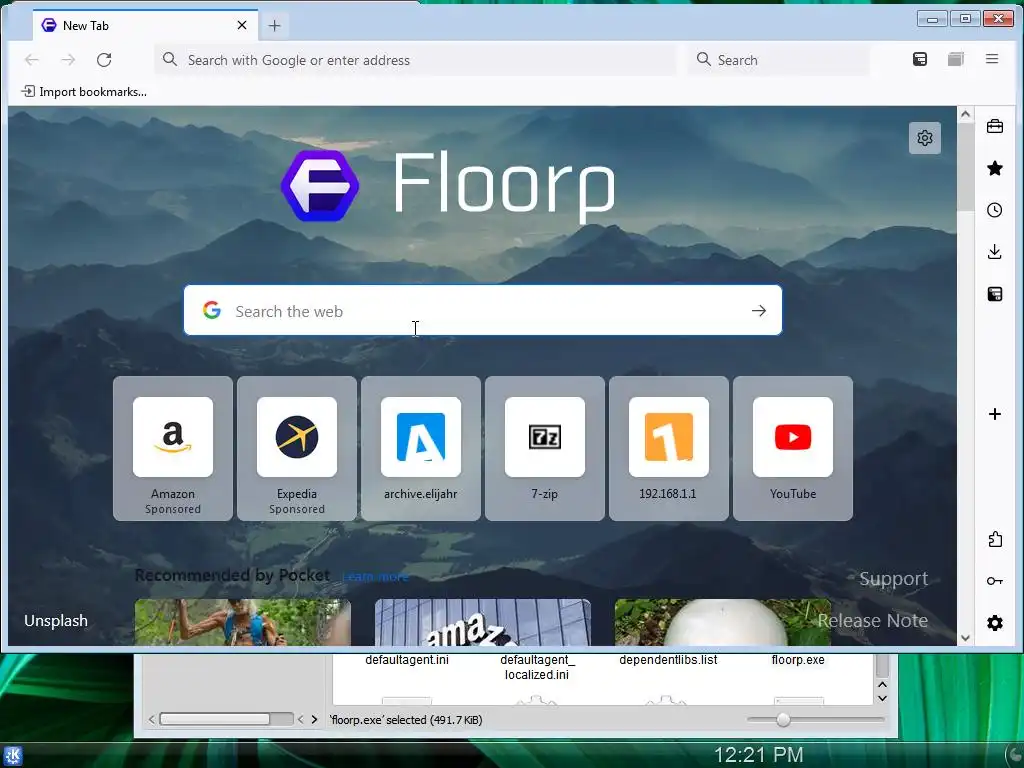Screen dimensions: 1024x768
Task: Open the Unsplash credit link
Action: tap(56, 620)
